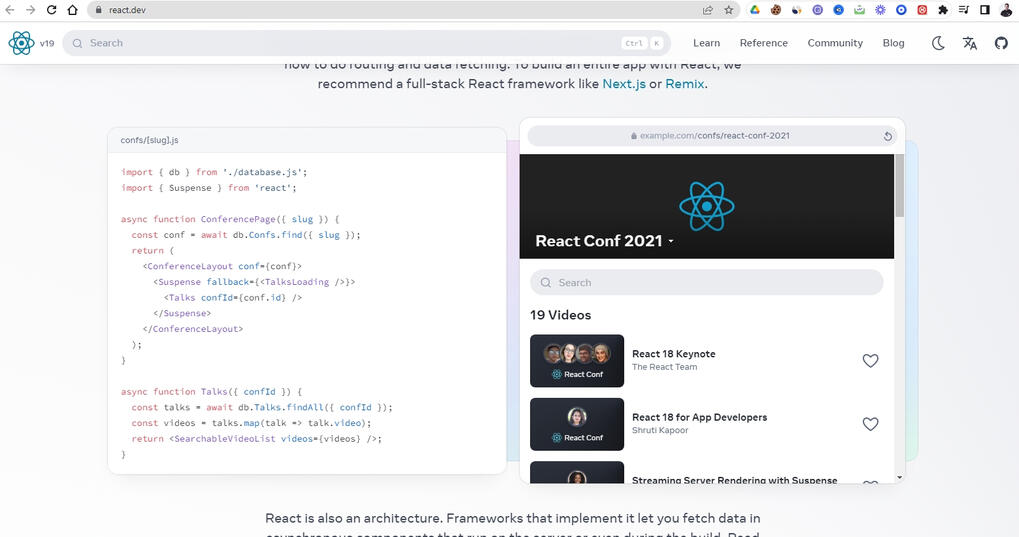Follow the Remix link

[684, 84]
